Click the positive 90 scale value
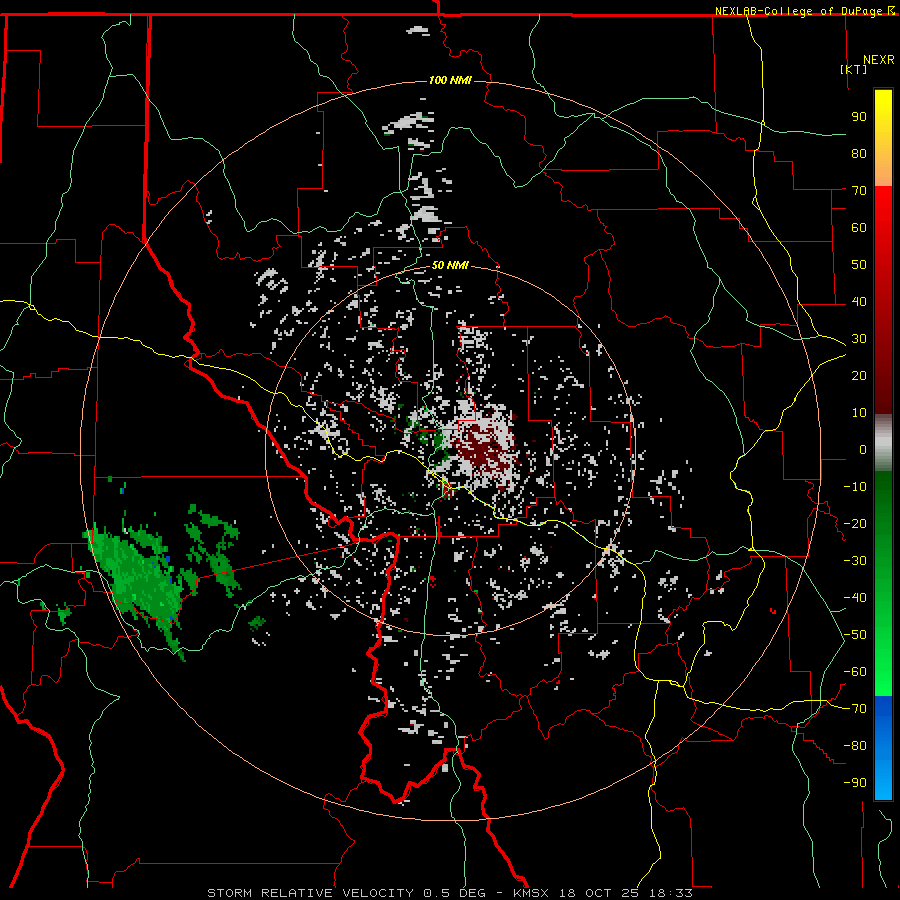Viewport: 900px width, 900px height. point(859,117)
